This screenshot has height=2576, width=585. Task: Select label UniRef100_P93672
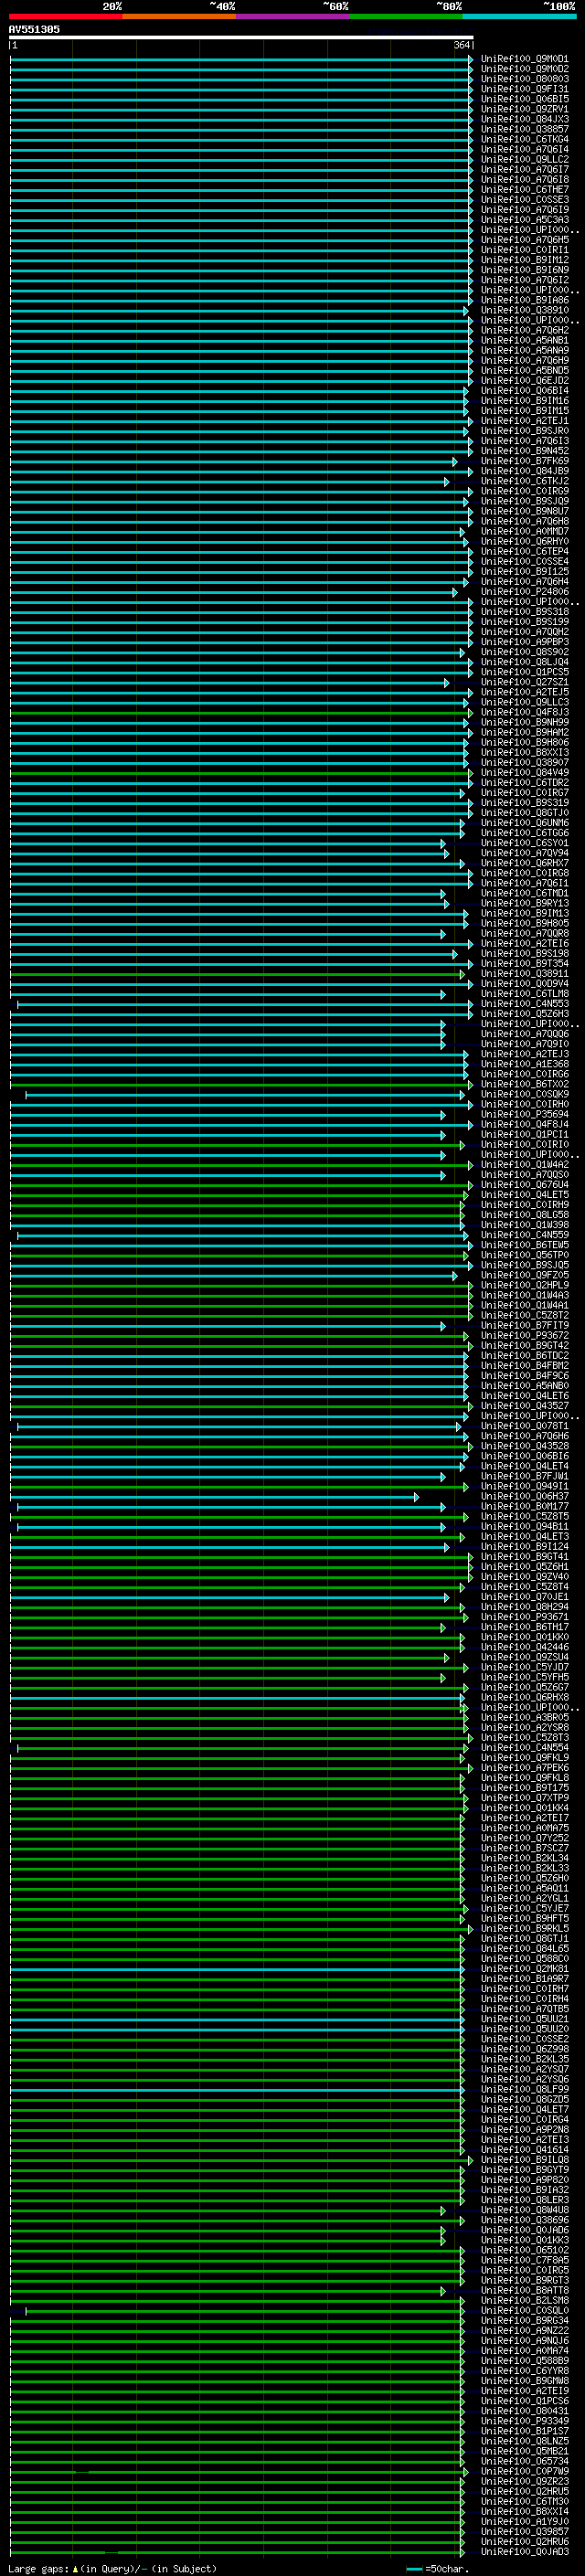[x=525, y=1336]
